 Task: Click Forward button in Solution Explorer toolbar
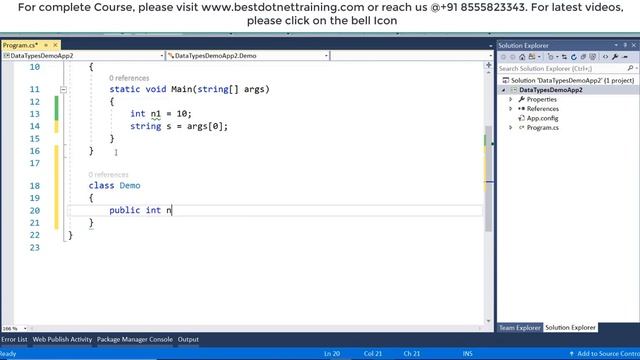[x=513, y=57]
